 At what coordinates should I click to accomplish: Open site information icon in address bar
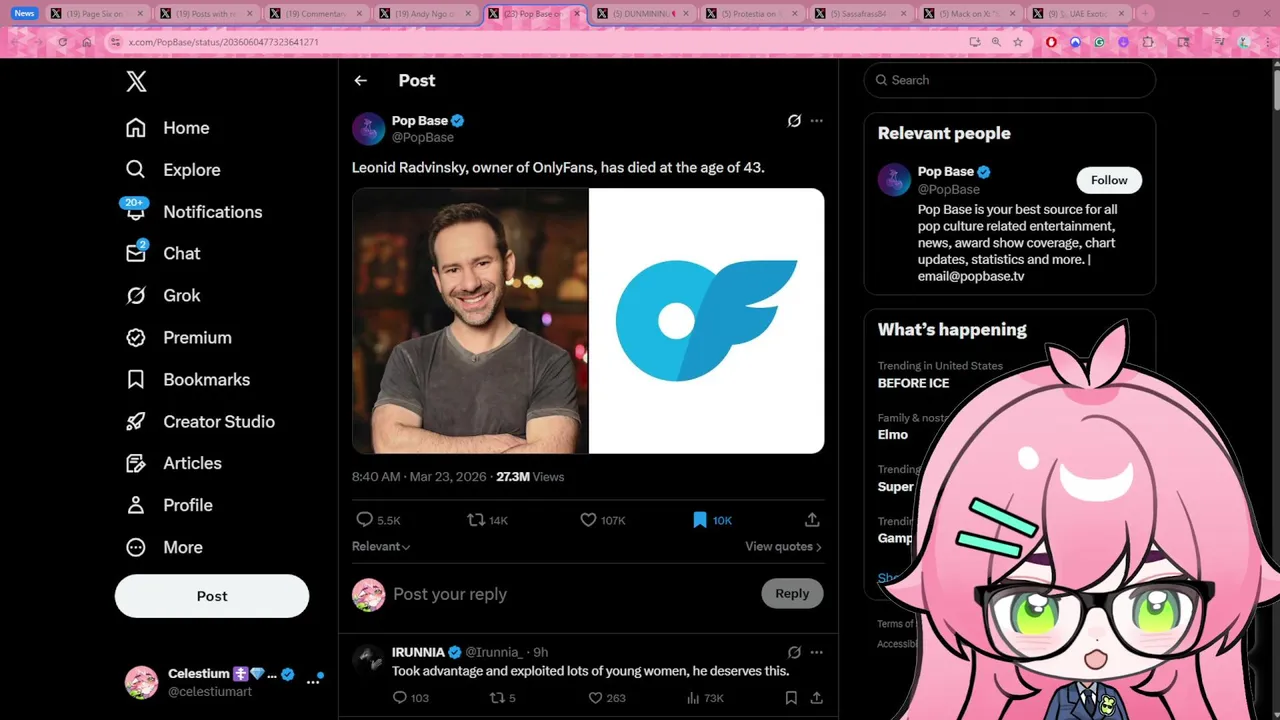click(x=115, y=42)
